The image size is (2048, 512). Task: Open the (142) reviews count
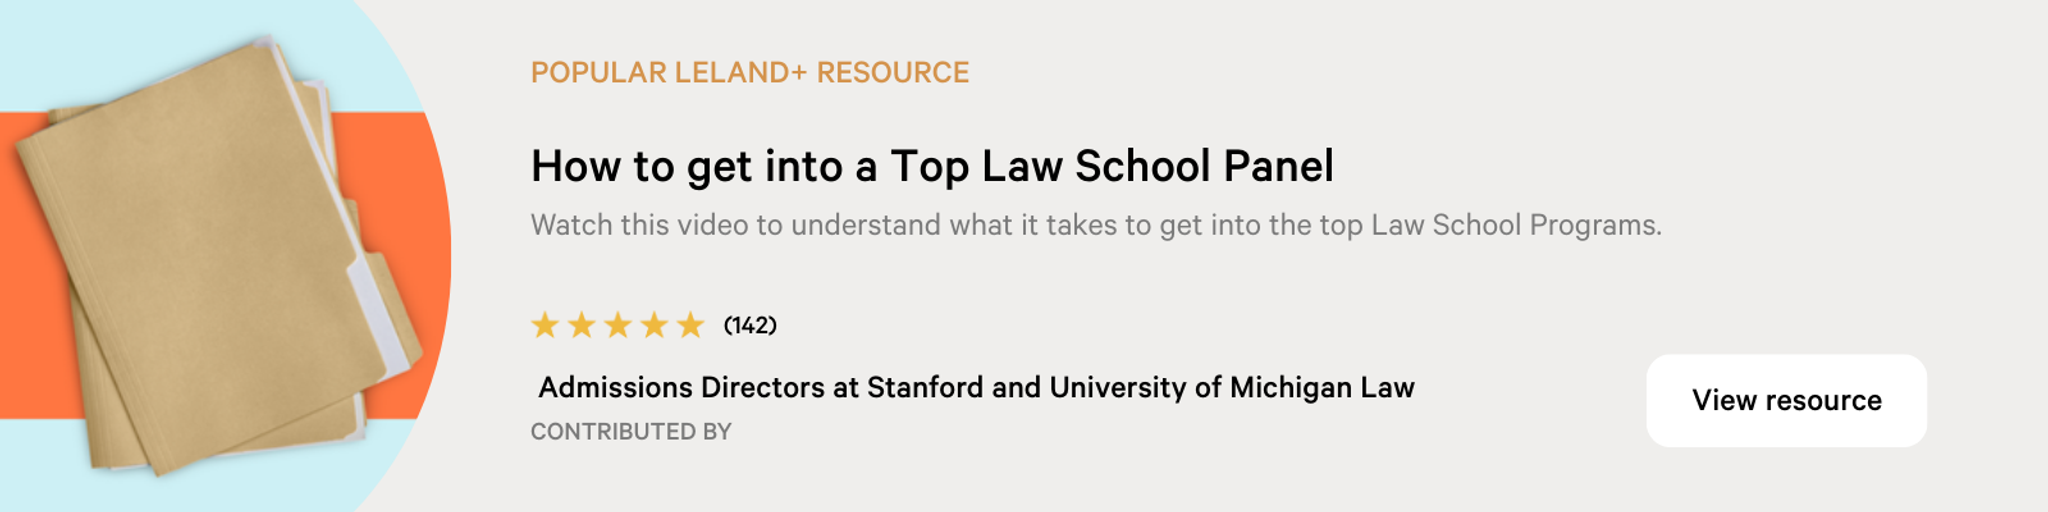(x=750, y=325)
